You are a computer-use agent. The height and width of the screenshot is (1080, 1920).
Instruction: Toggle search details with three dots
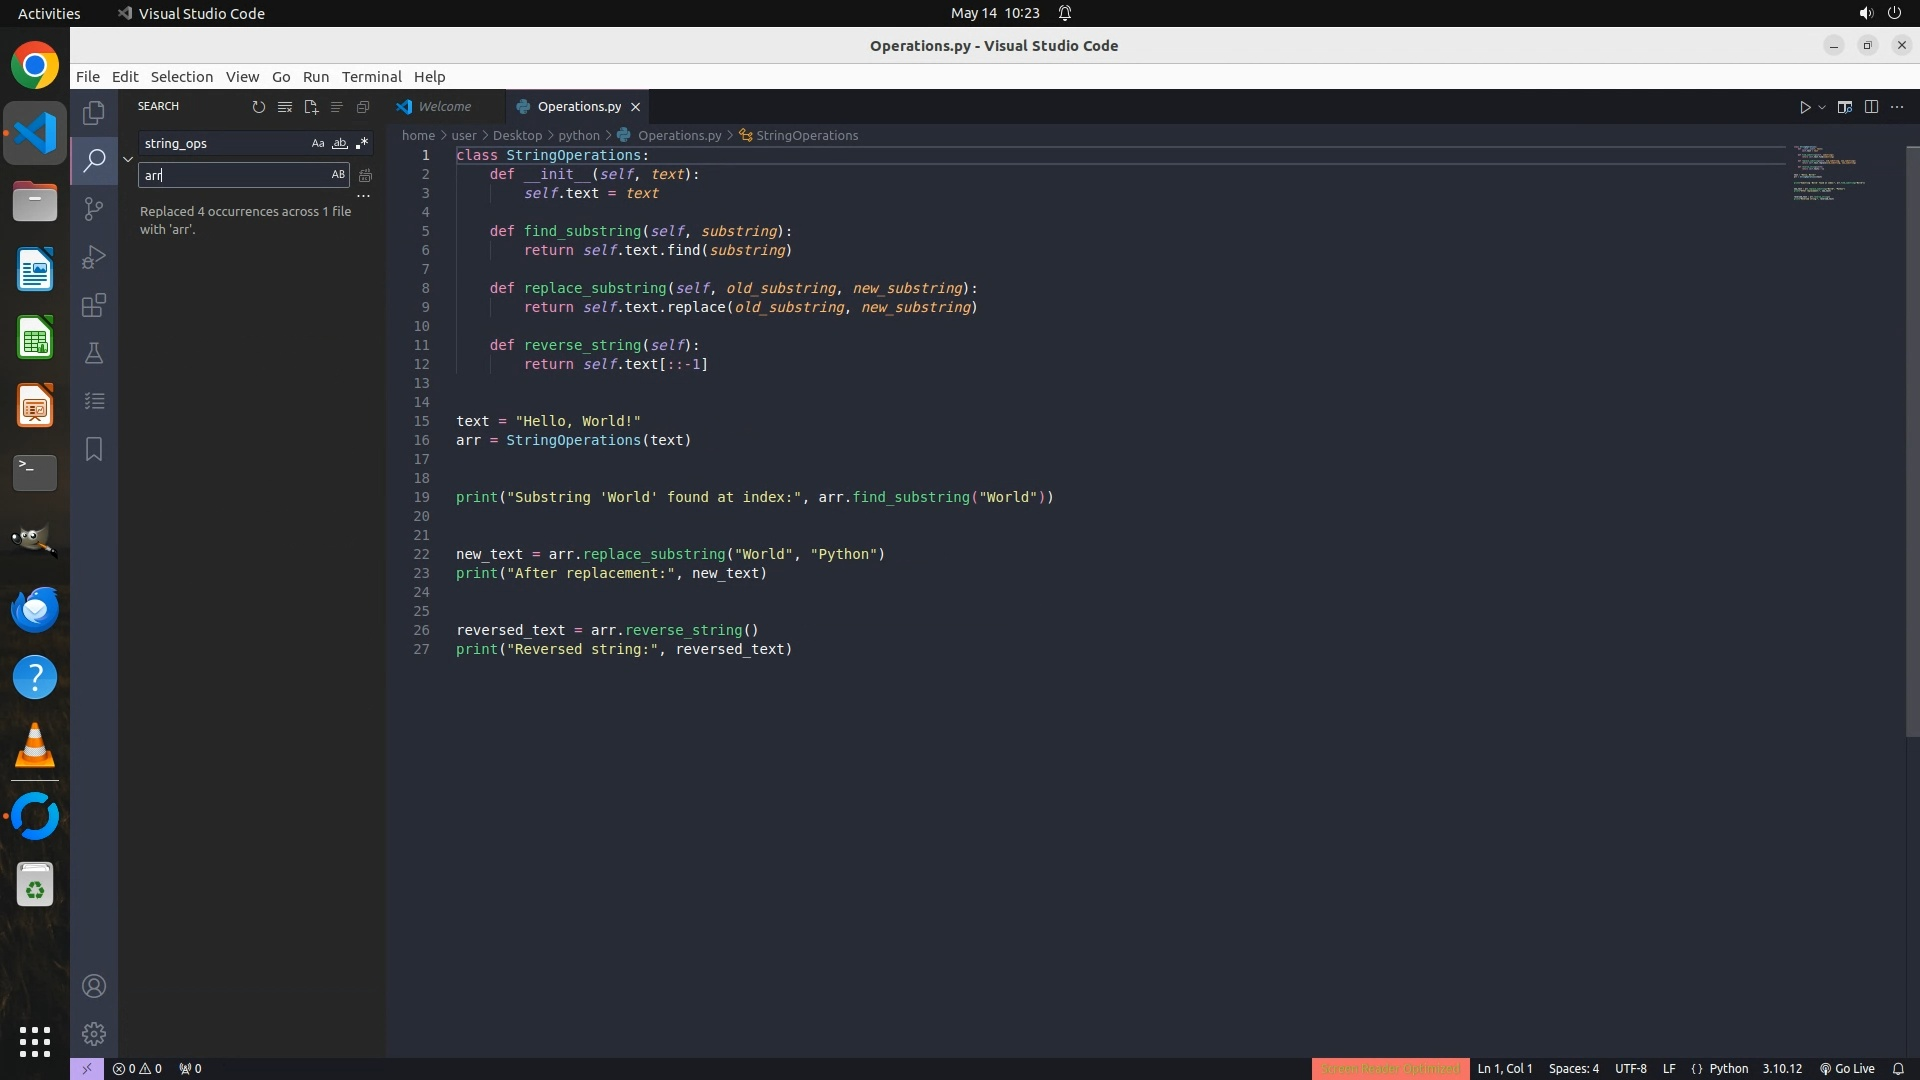click(364, 196)
